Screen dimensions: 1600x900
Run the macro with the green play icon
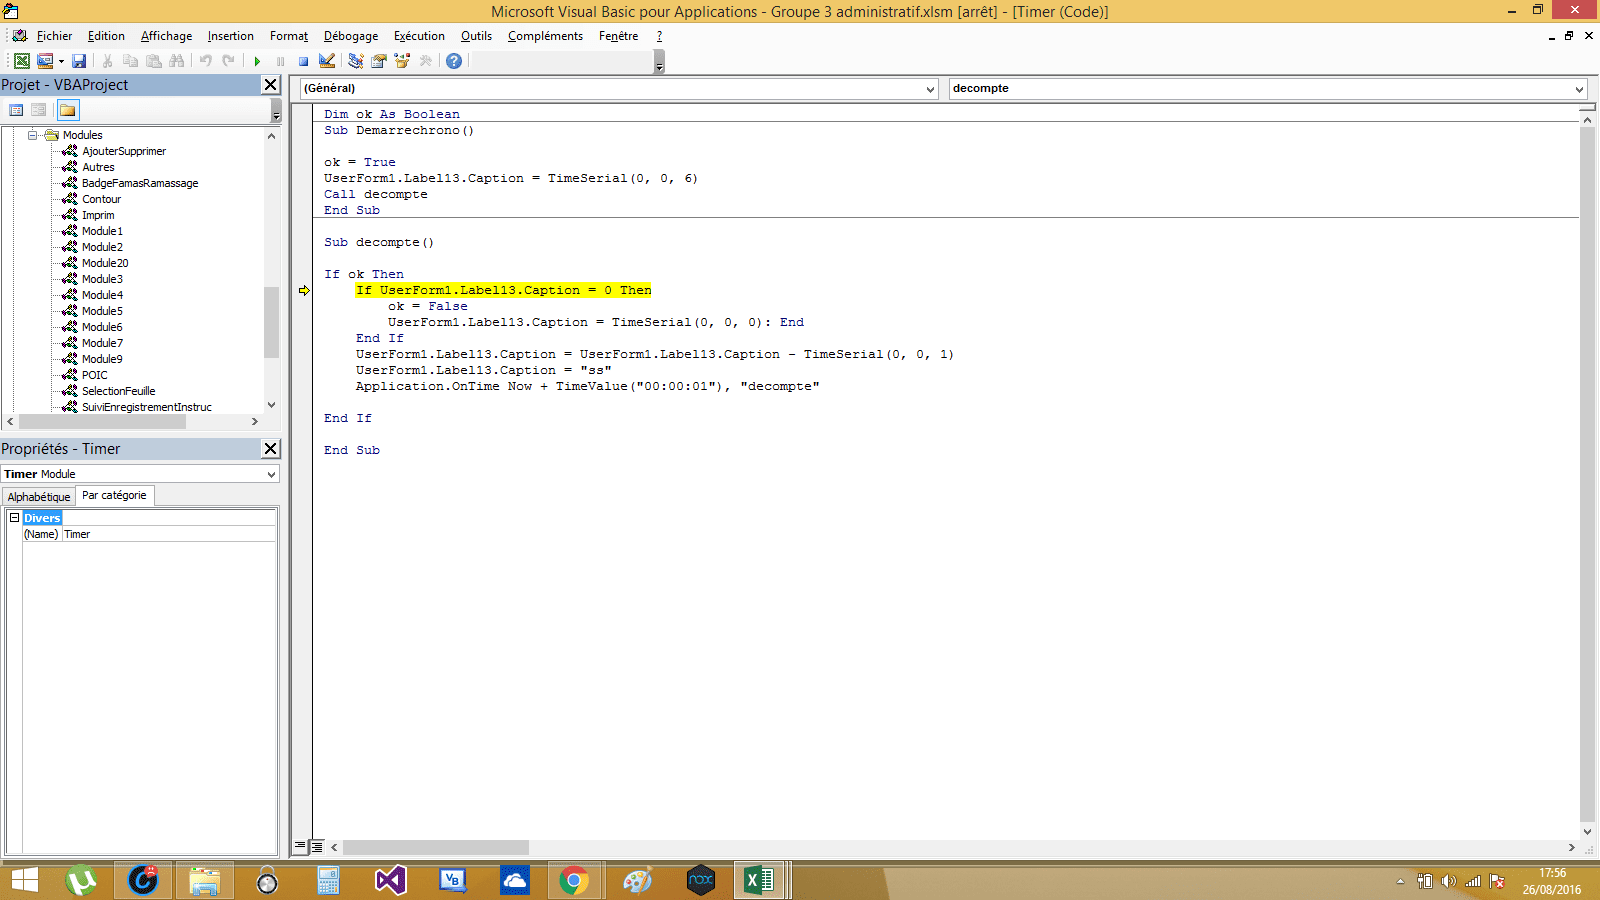pos(257,61)
